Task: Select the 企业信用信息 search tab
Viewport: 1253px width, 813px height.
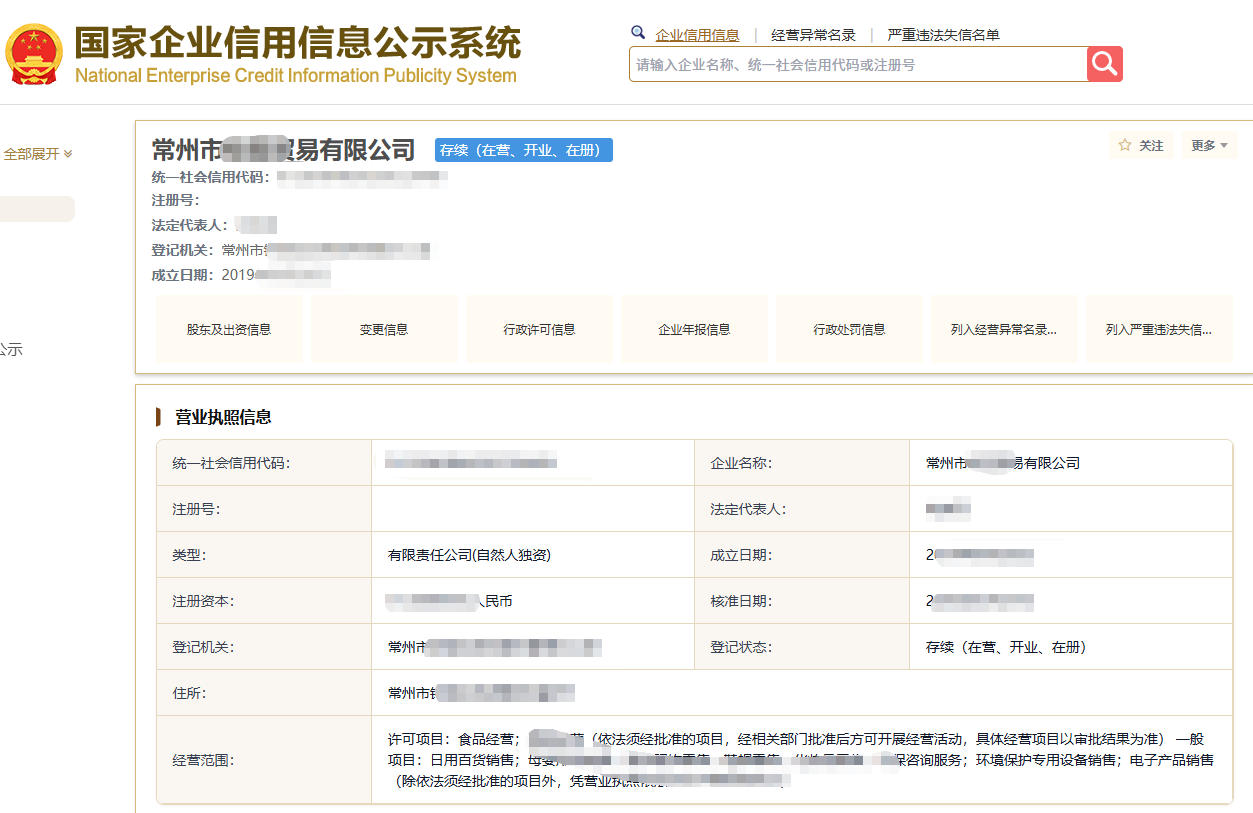Action: point(697,35)
